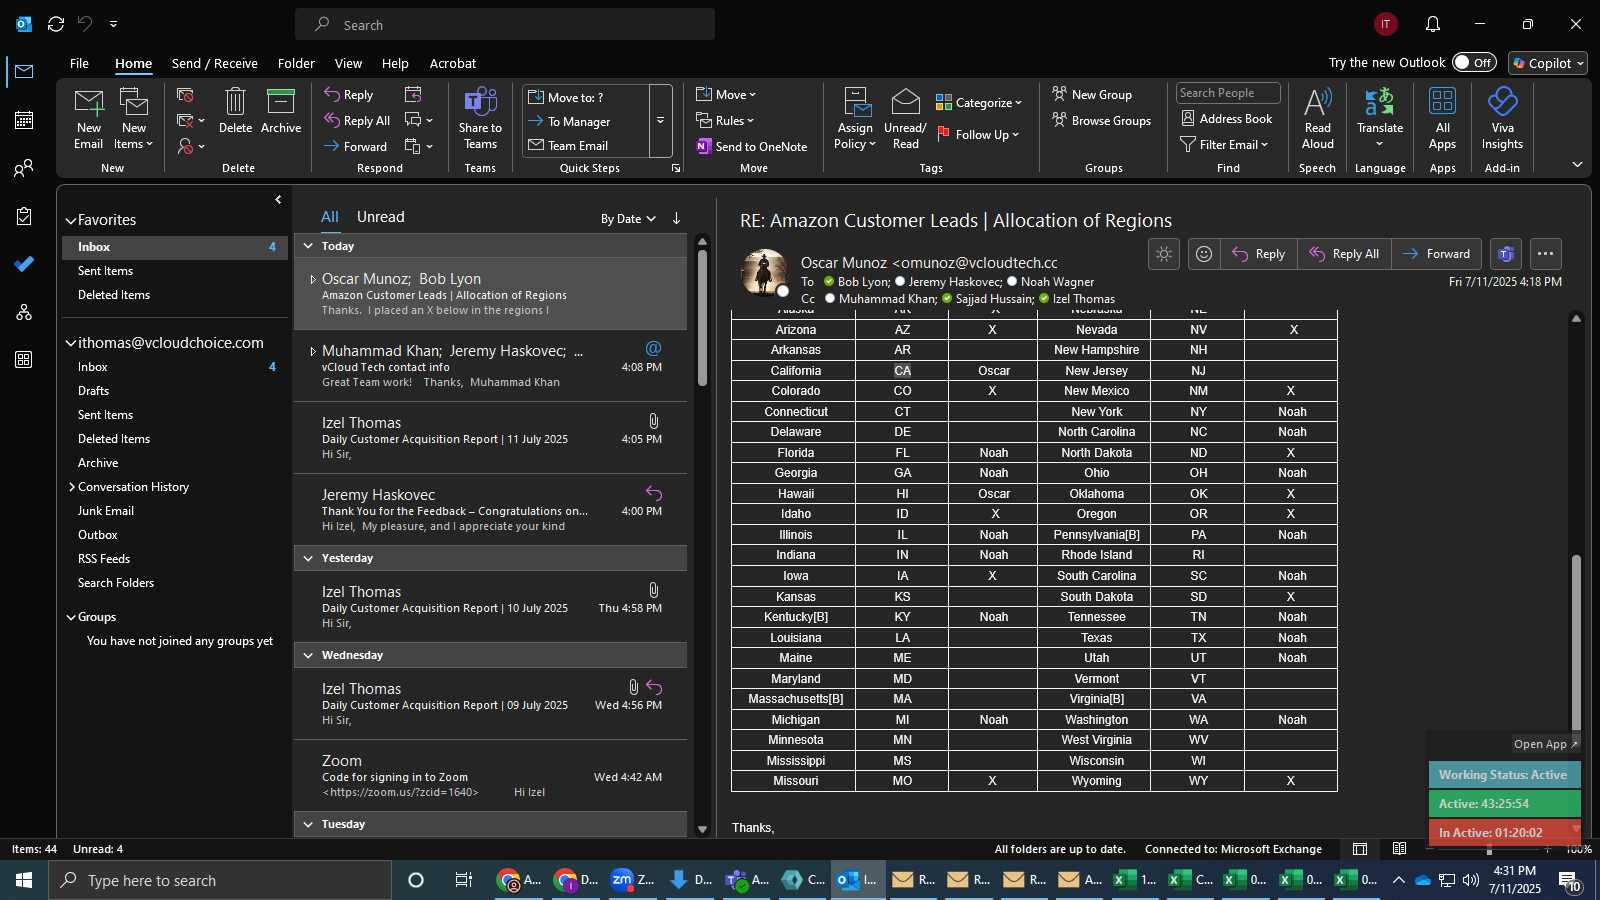Click the notification bell icon
This screenshot has width=1600, height=900.
[x=1433, y=24]
